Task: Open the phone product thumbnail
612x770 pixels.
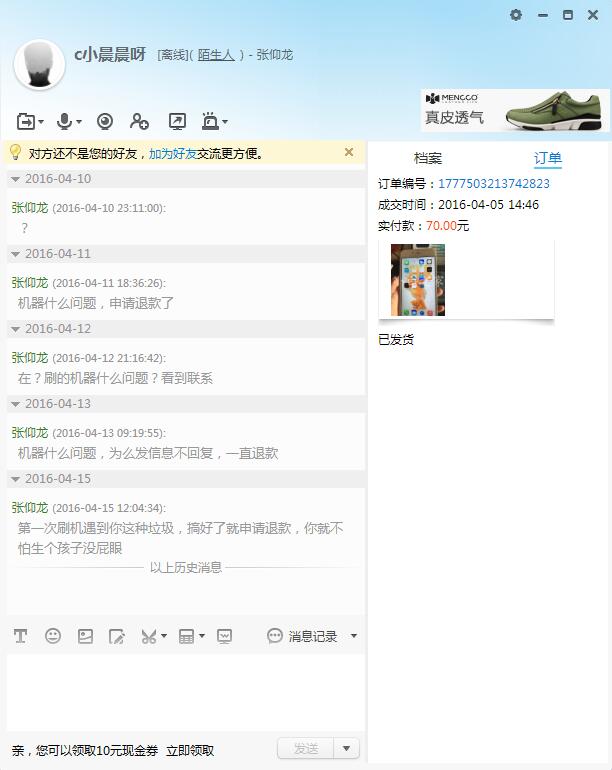Action: pos(417,280)
